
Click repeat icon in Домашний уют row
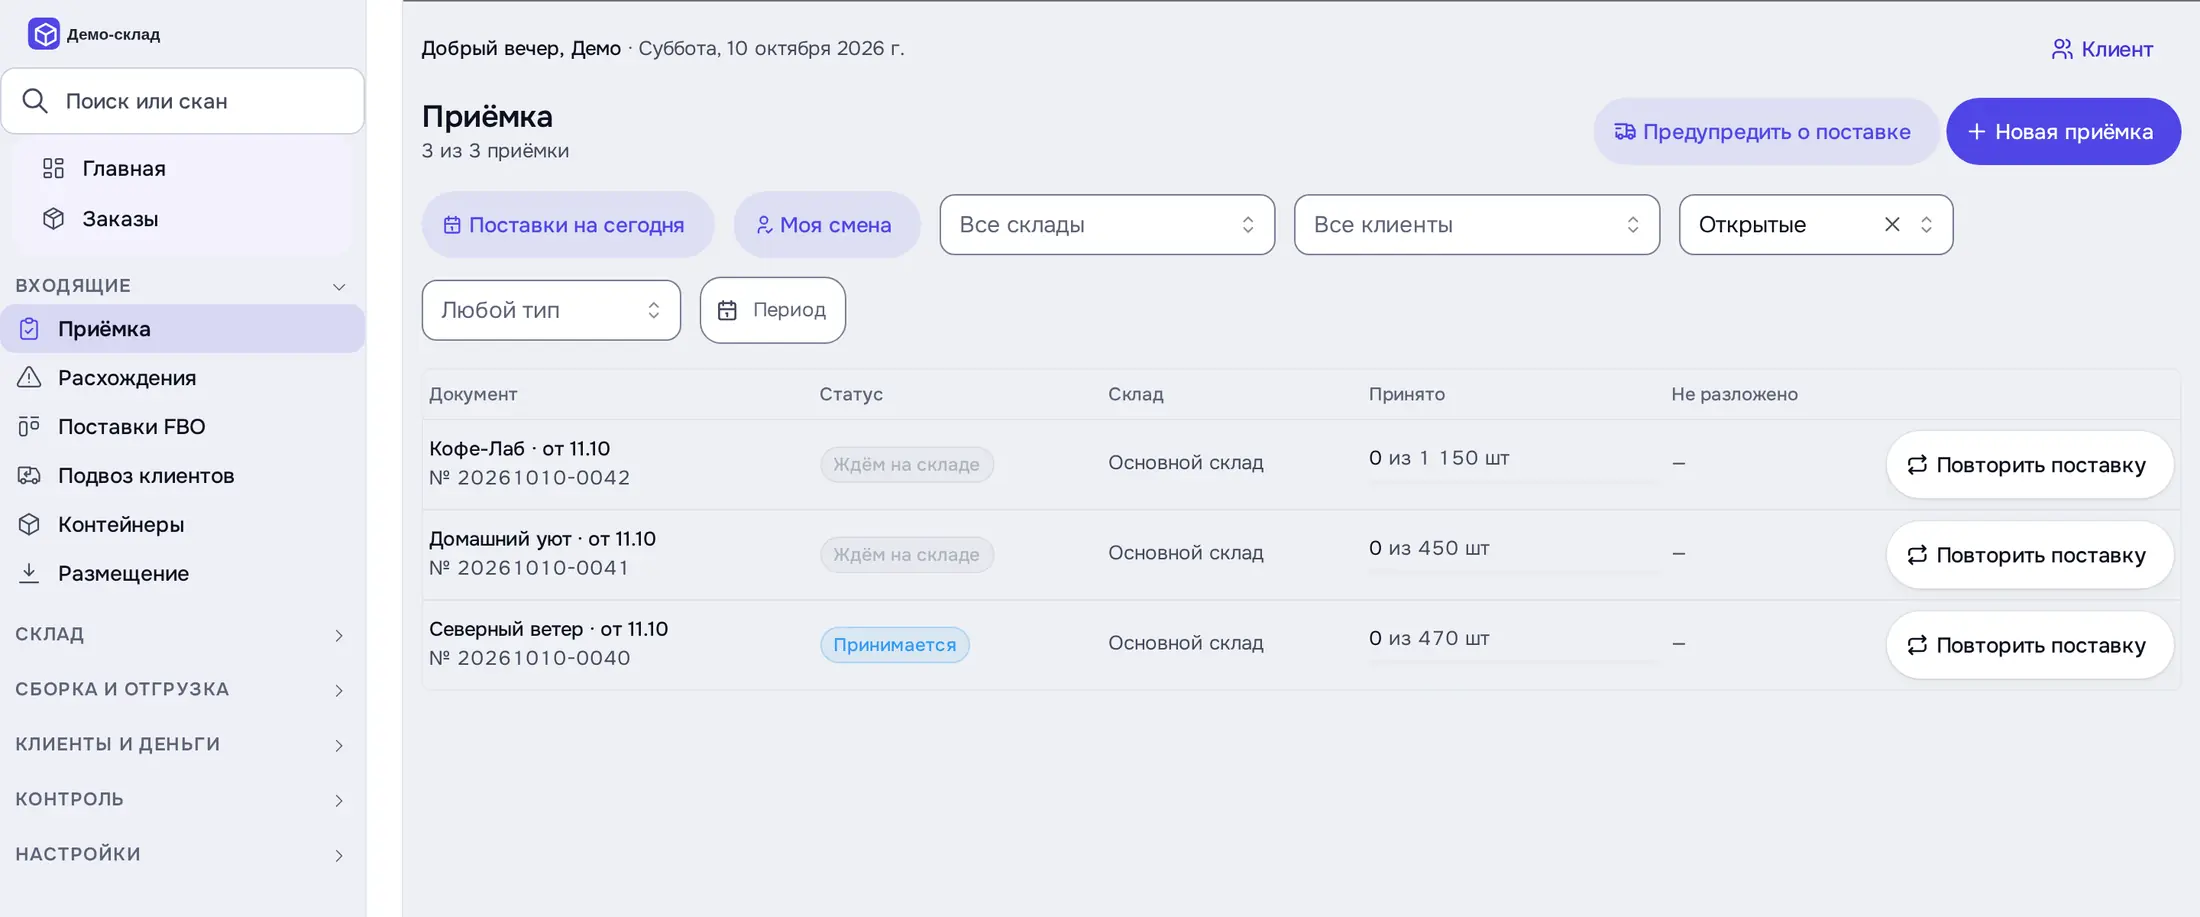click(x=1916, y=555)
